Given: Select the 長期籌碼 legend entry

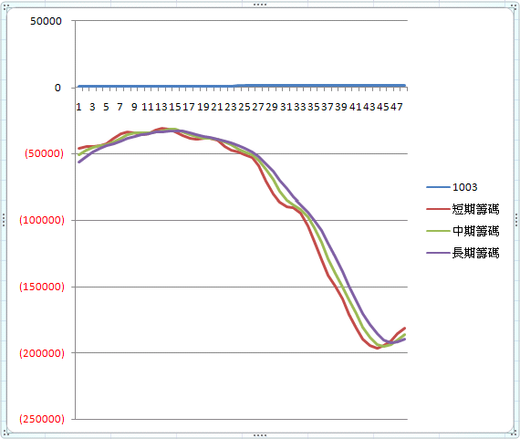Looking at the screenshot, I should [x=463, y=253].
